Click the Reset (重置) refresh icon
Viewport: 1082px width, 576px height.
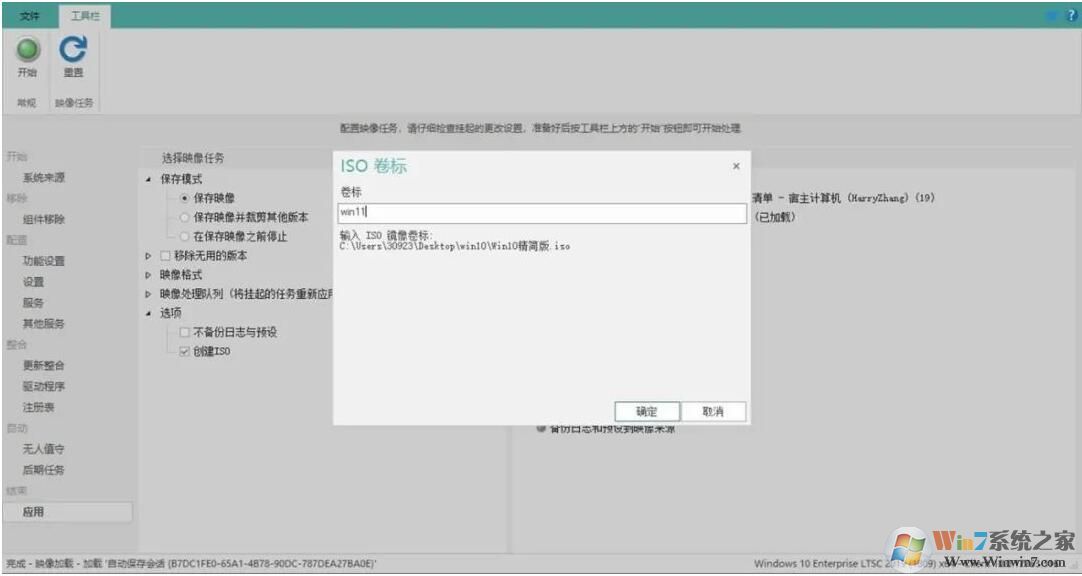[x=73, y=49]
